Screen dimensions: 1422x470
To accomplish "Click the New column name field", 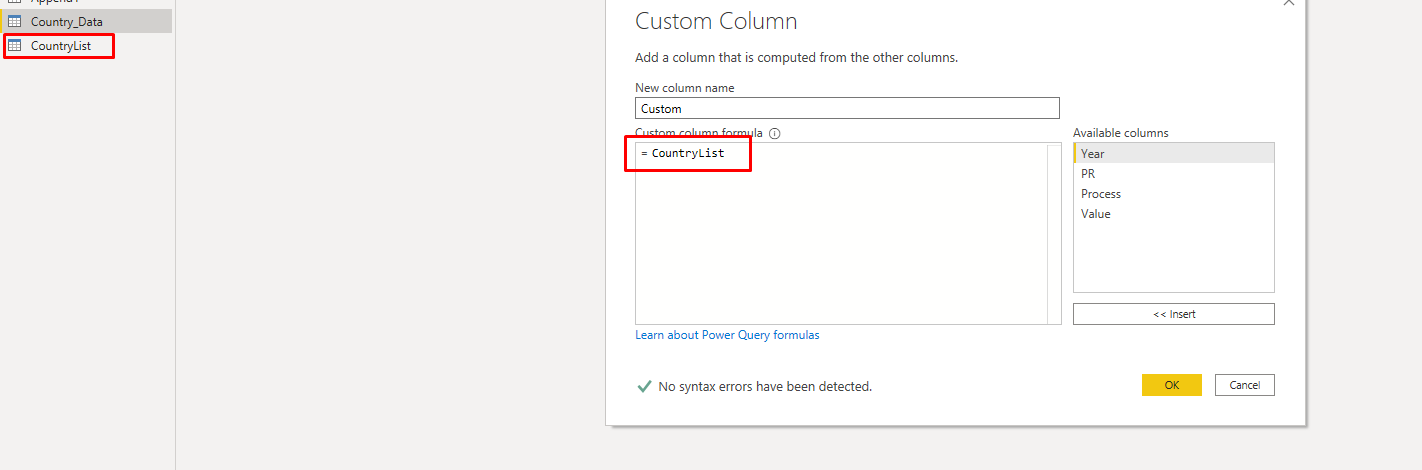I will (847, 108).
